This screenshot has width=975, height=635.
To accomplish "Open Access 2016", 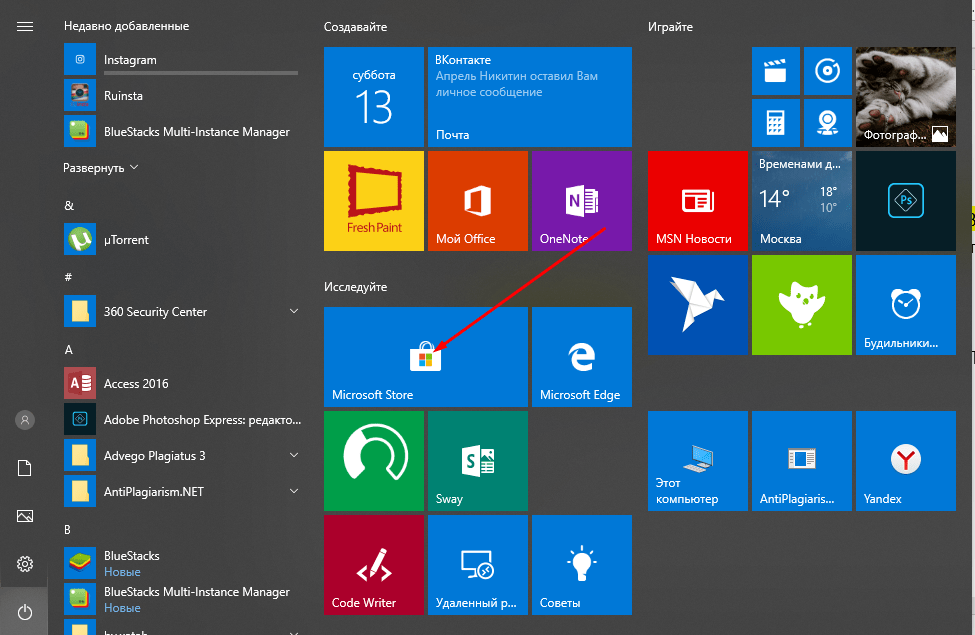I will coord(182,384).
